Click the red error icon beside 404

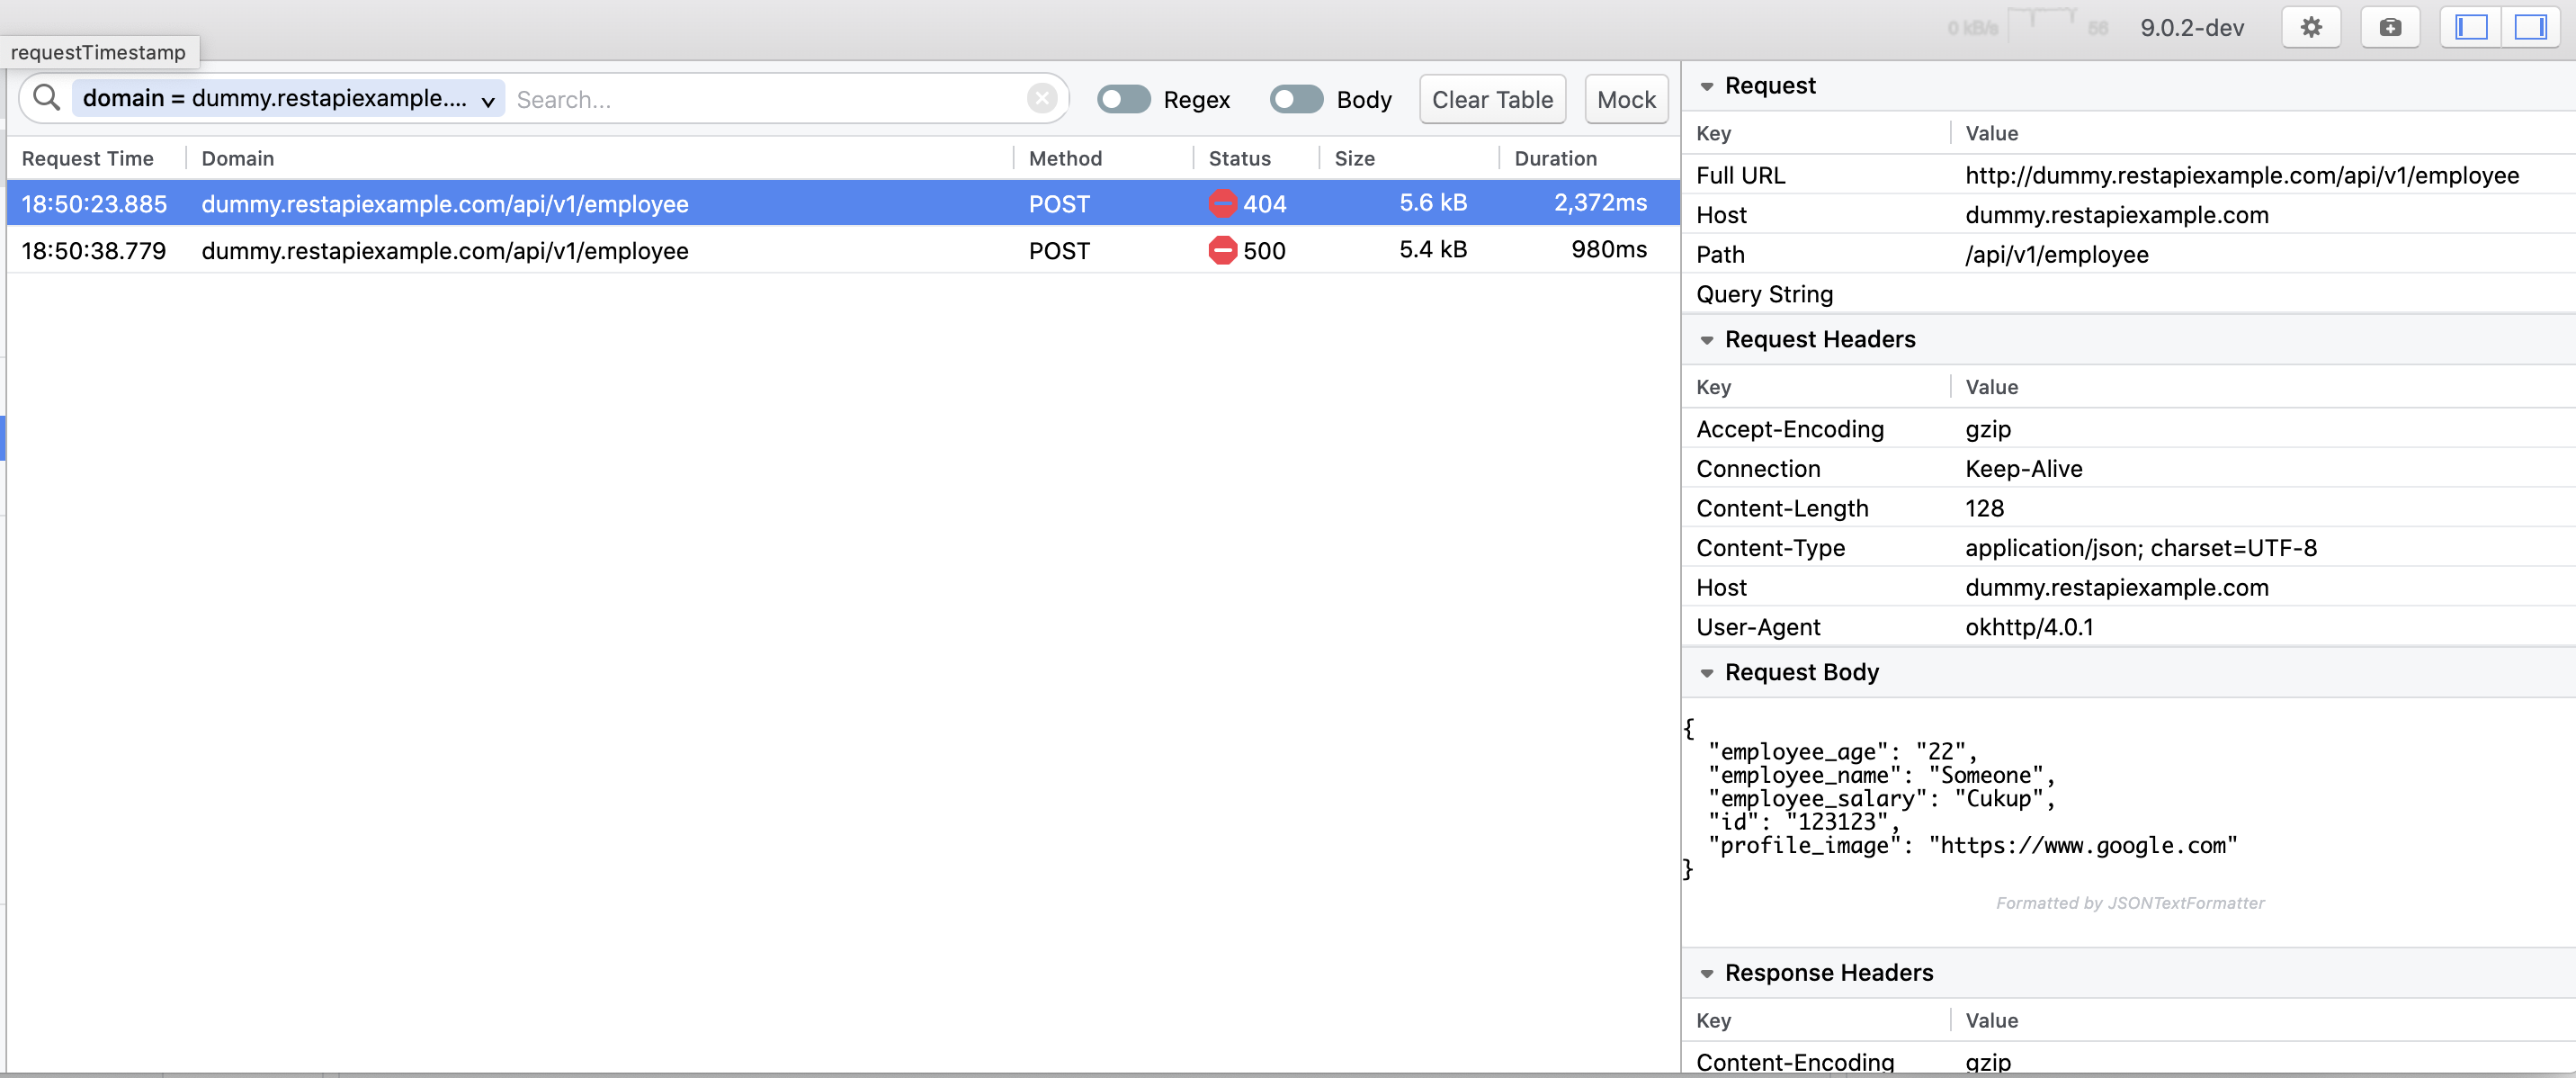pos(1222,204)
